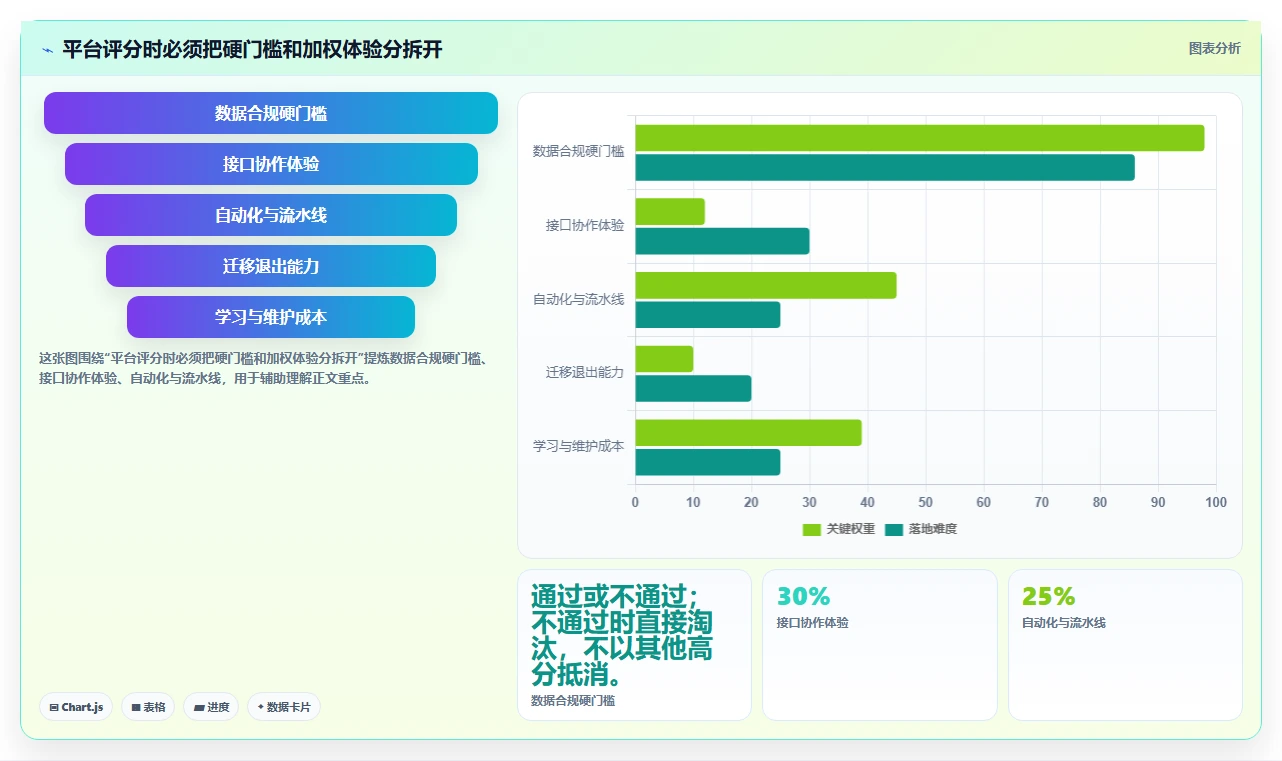Select the 数据合规硬门槛 funnel bar
The image size is (1282, 761).
[x=271, y=113]
